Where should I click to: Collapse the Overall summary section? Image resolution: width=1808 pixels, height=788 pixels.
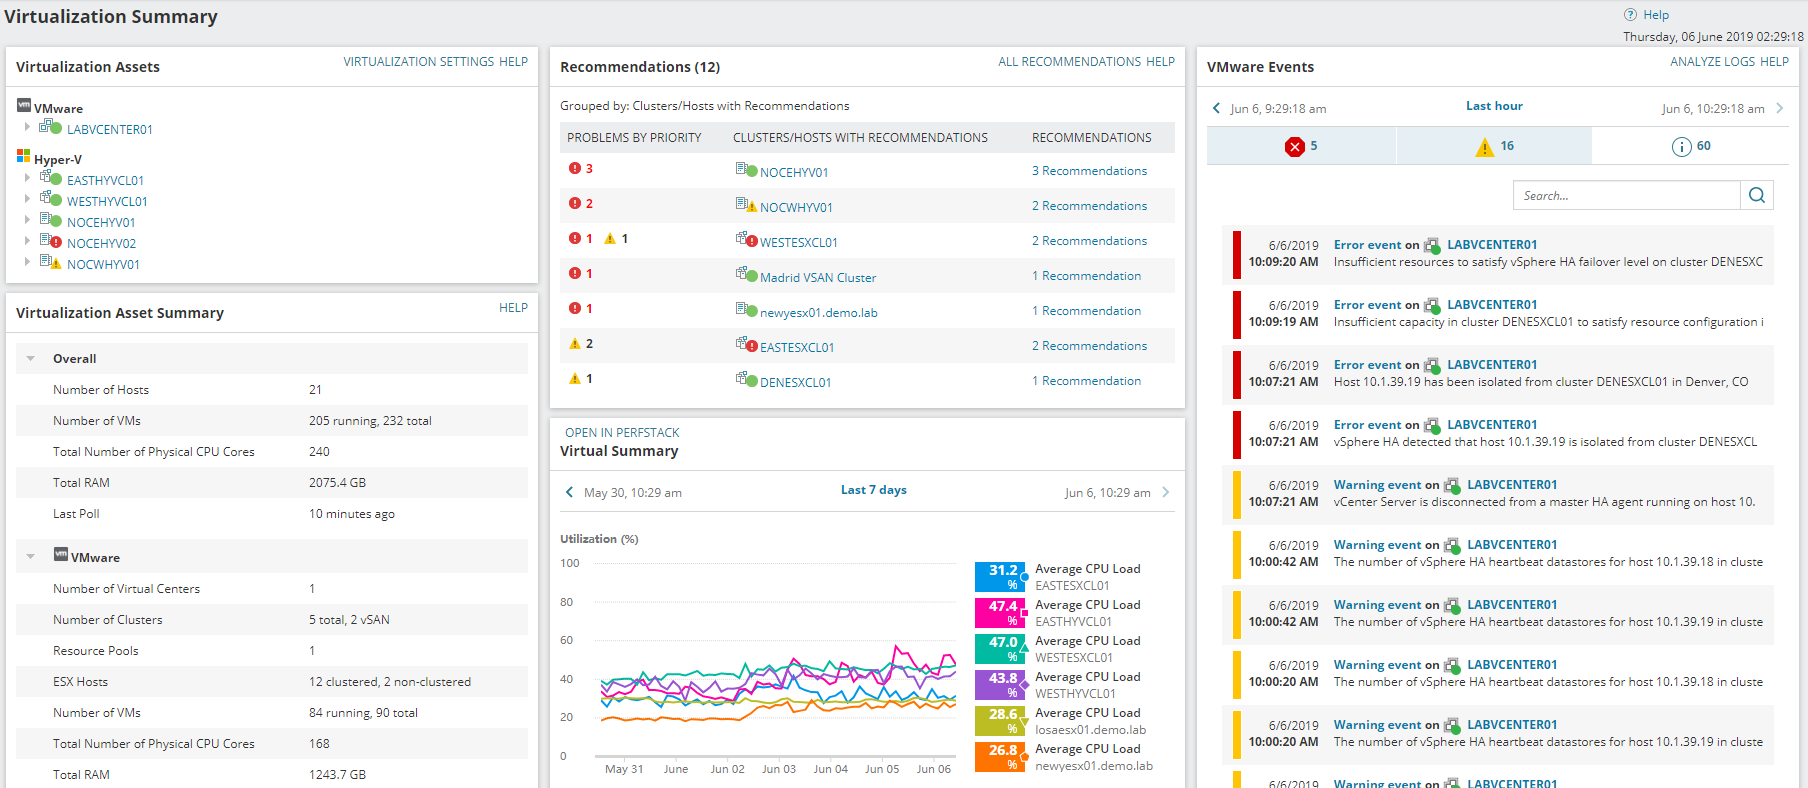click(31, 358)
